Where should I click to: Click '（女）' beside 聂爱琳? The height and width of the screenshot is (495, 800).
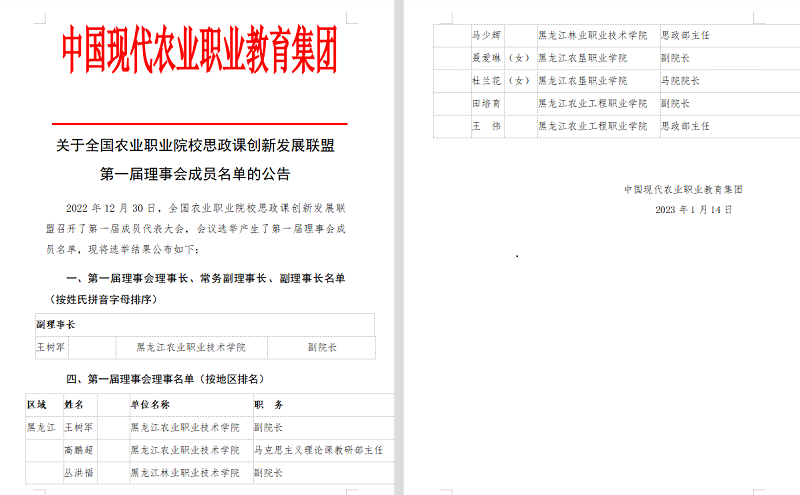point(519,58)
